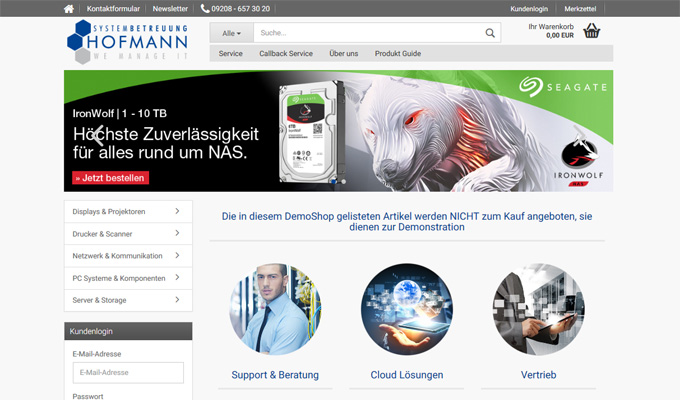Expand Server & Storage category
Image resolution: width=680 pixels, height=400 pixels.
point(127,299)
